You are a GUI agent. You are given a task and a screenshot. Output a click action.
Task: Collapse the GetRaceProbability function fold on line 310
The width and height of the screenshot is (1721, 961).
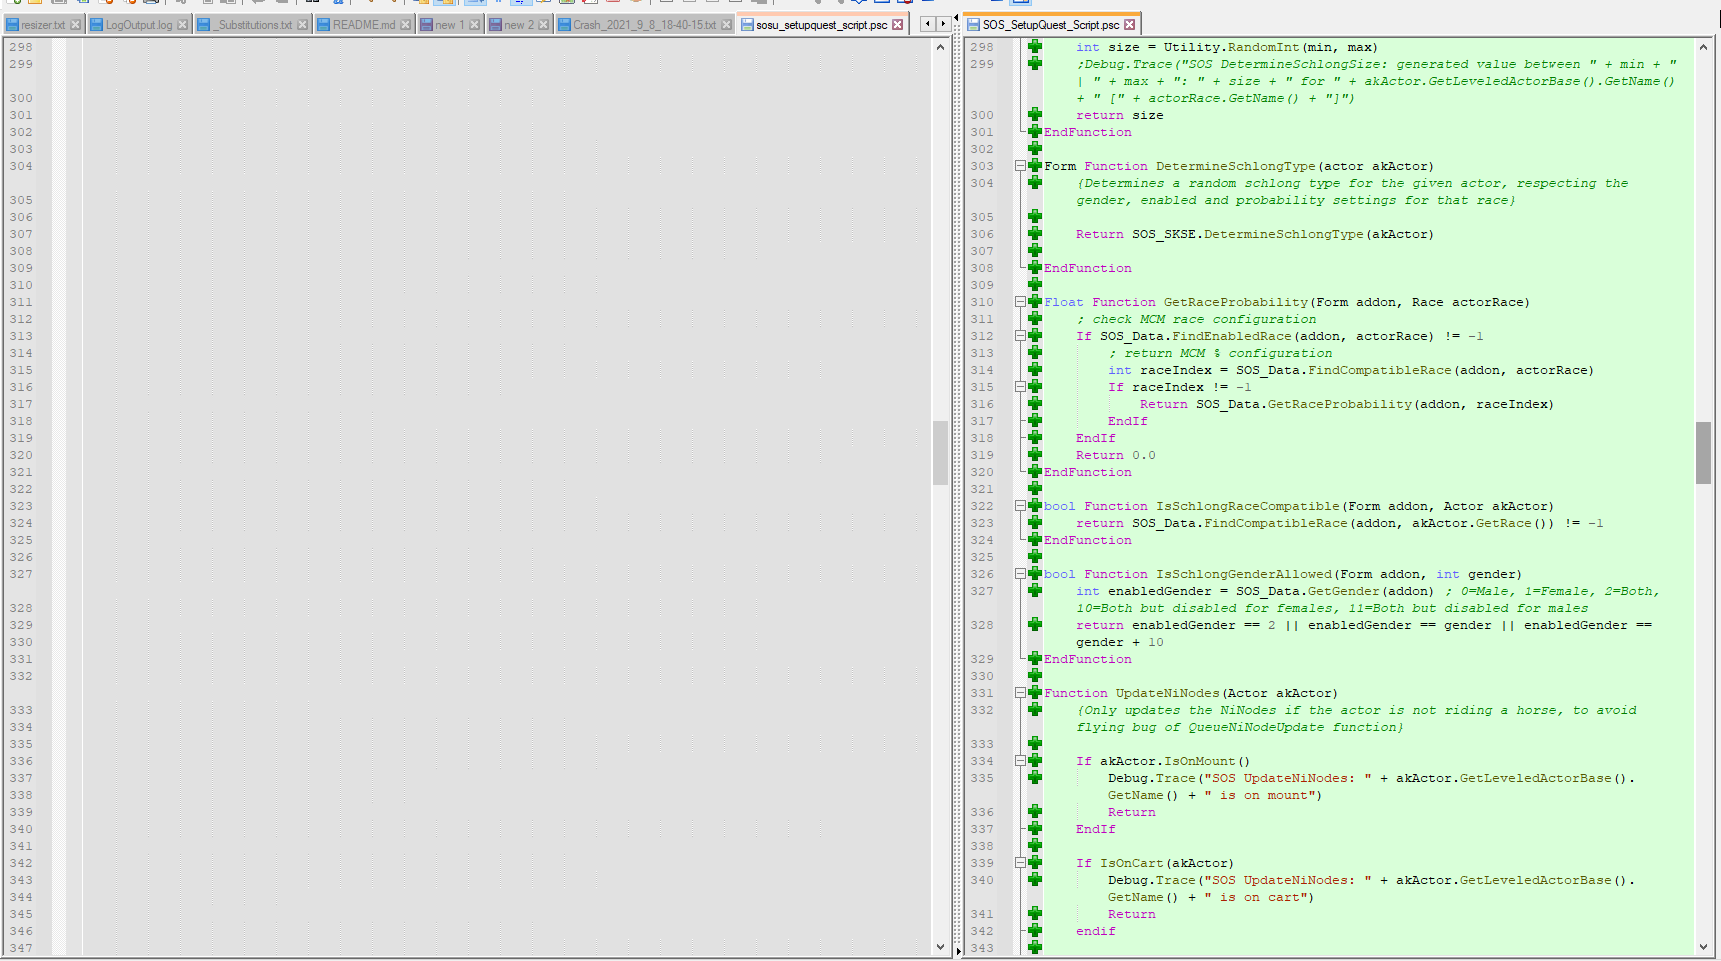click(x=1020, y=302)
